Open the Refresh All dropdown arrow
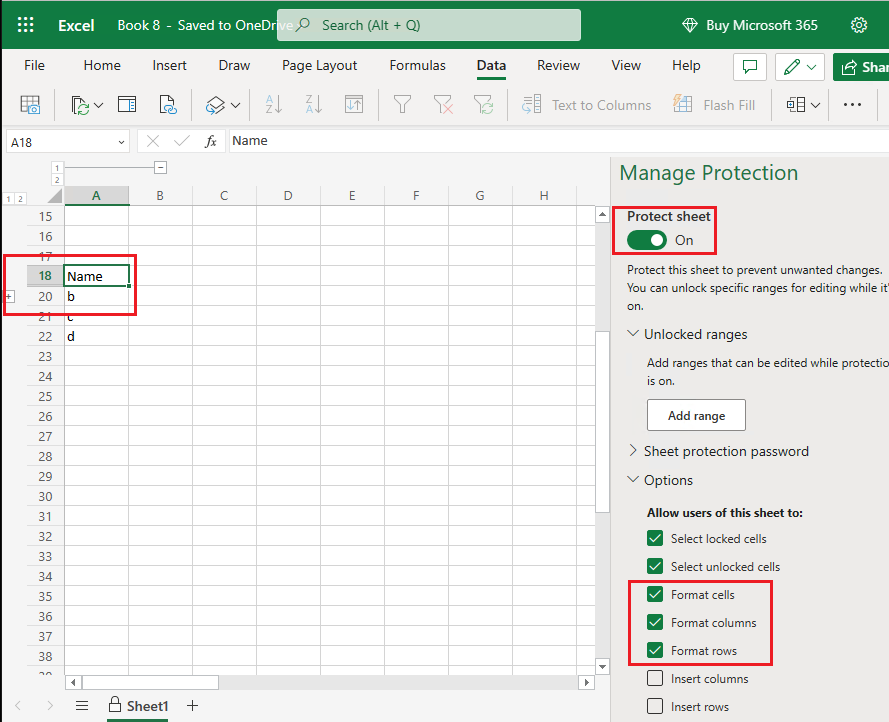 99,105
